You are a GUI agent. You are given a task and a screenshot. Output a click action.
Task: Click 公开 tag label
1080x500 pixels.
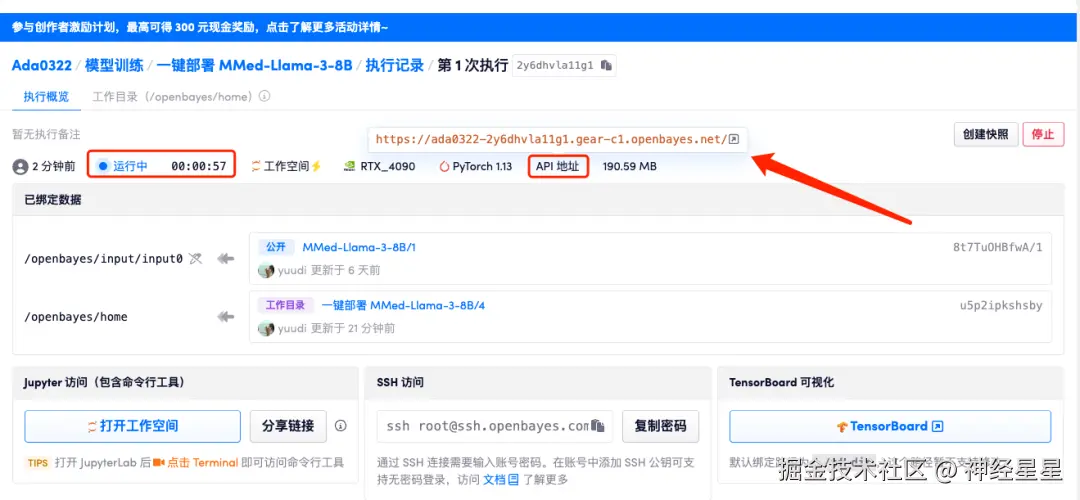(x=276, y=247)
